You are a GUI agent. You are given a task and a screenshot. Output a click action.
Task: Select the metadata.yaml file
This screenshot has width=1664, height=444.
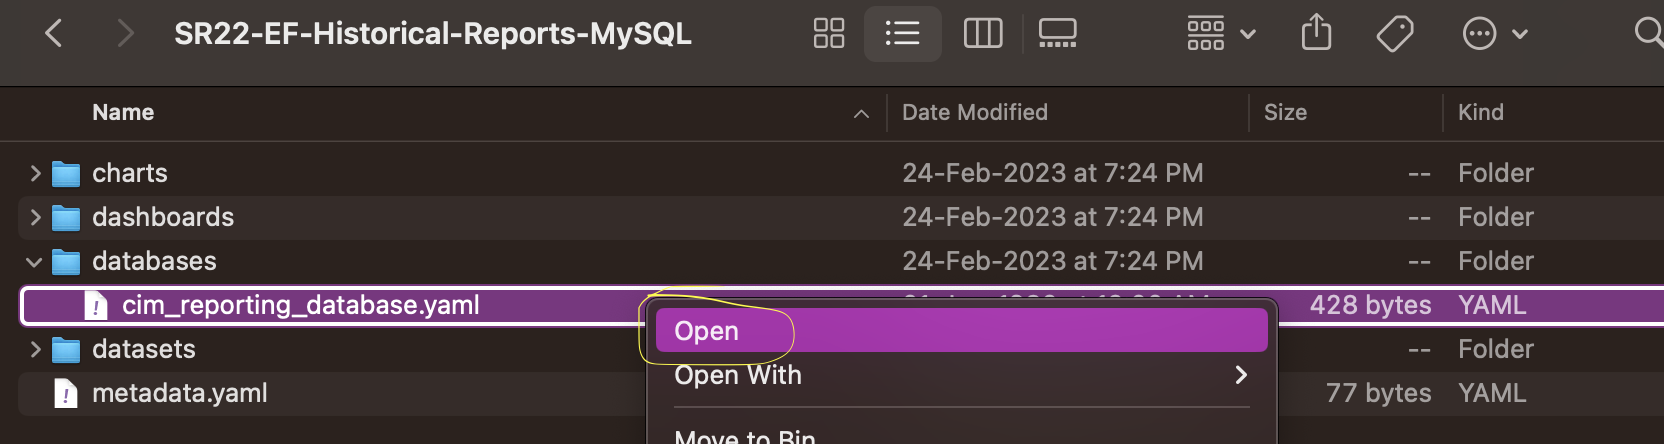coord(179,393)
